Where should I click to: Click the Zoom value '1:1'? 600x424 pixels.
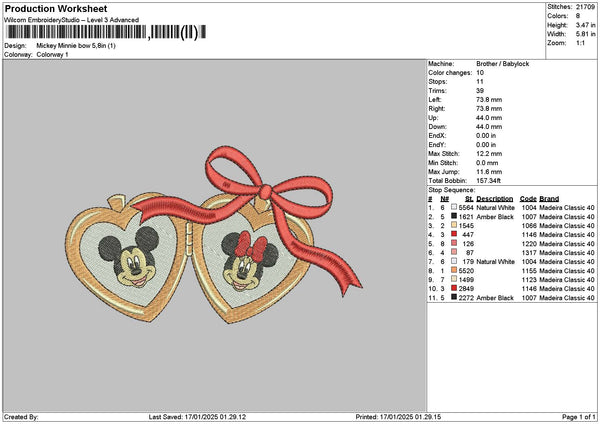pos(580,43)
